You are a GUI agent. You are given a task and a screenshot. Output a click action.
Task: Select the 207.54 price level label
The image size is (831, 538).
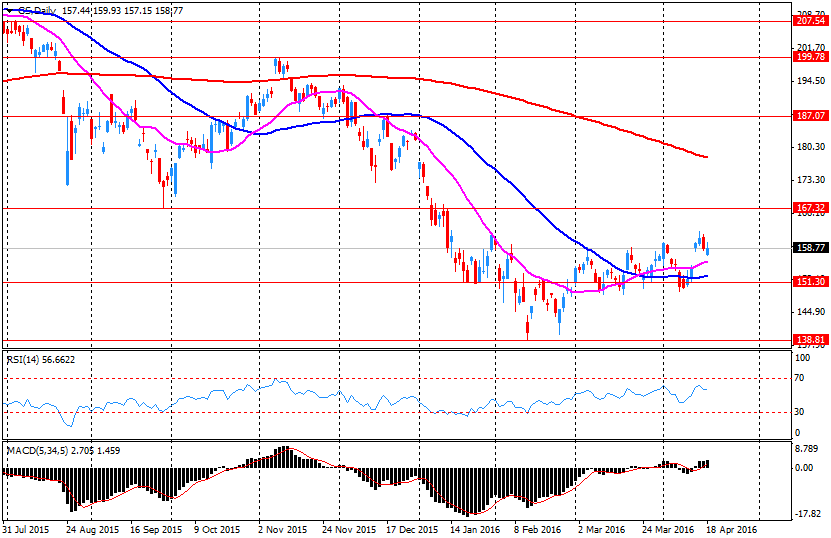pyautogui.click(x=809, y=21)
